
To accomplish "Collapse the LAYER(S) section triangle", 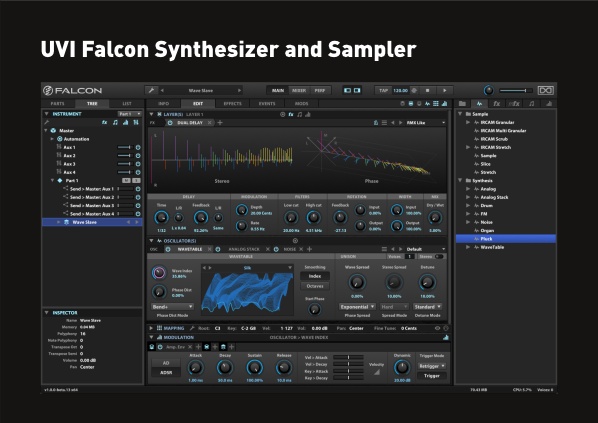I will [151, 114].
